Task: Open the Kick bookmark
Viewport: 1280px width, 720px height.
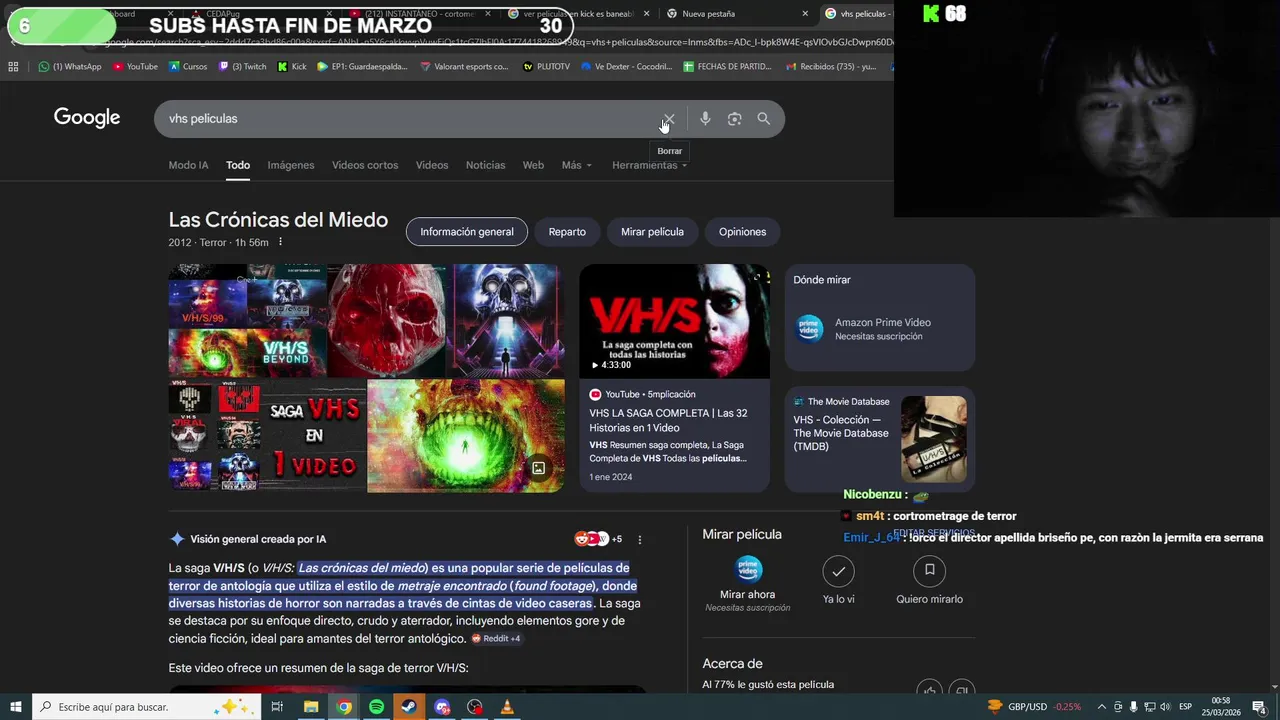Action: [292, 67]
